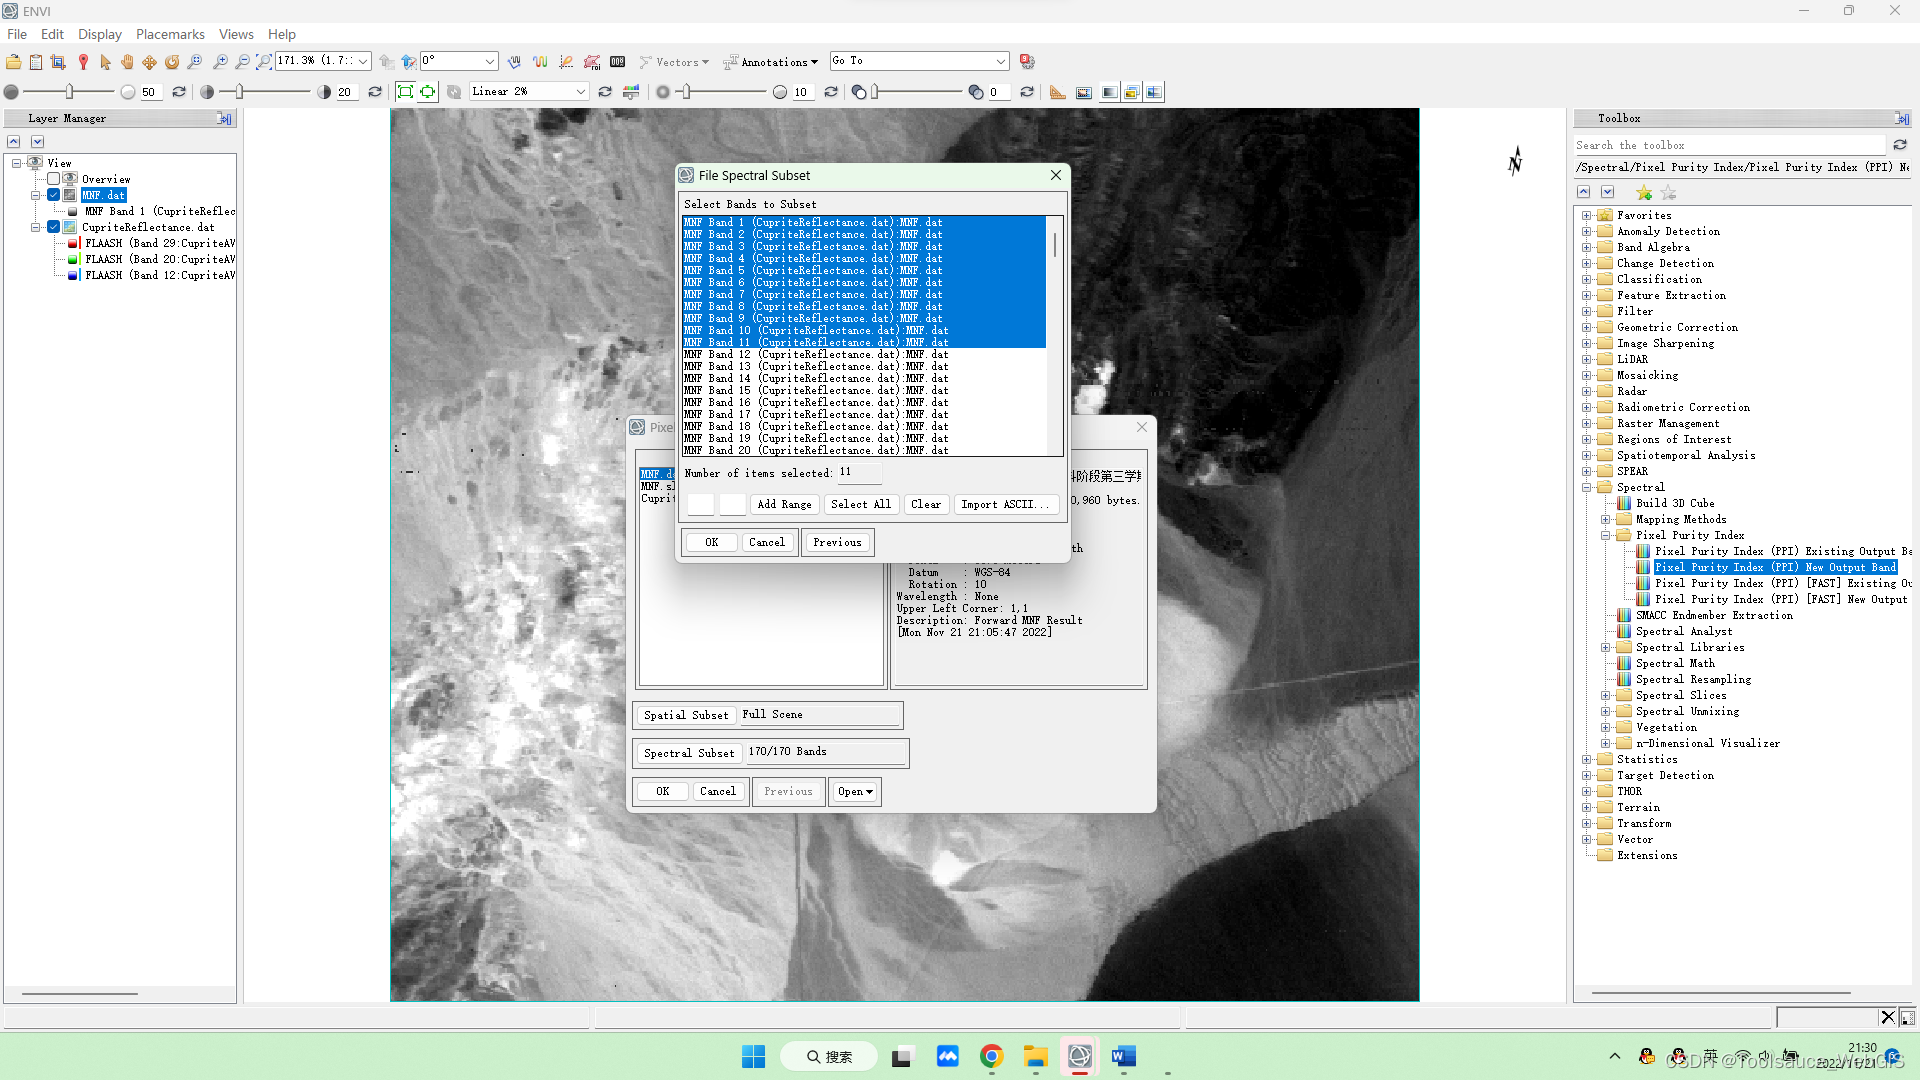Click the Fly pan arrows tool

149,62
